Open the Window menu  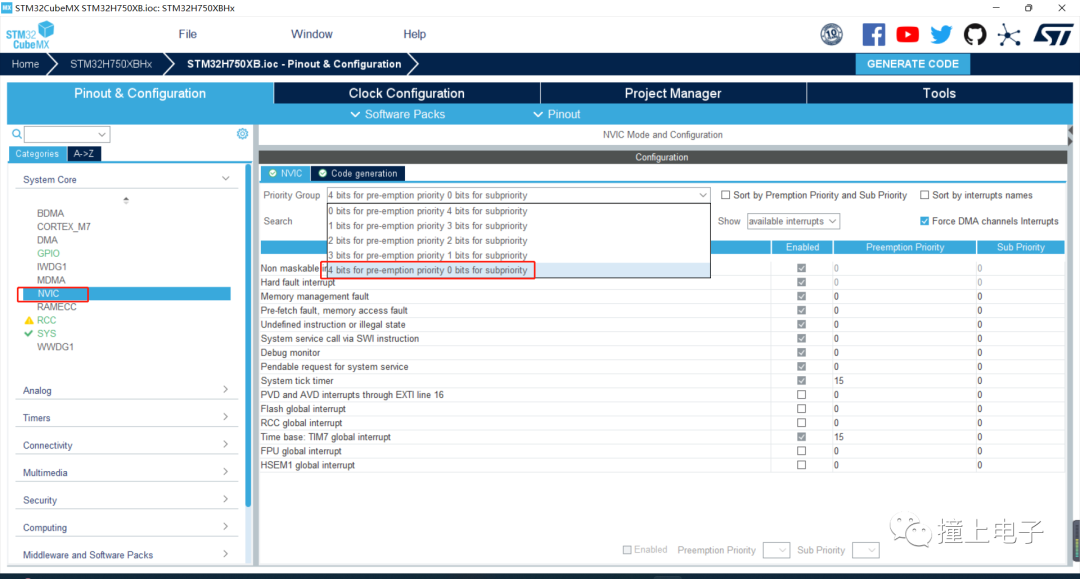click(x=311, y=34)
